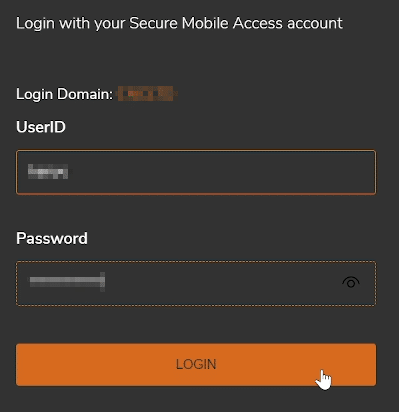Focus the UserID input field
This screenshot has height=412, width=399.
click(x=196, y=172)
